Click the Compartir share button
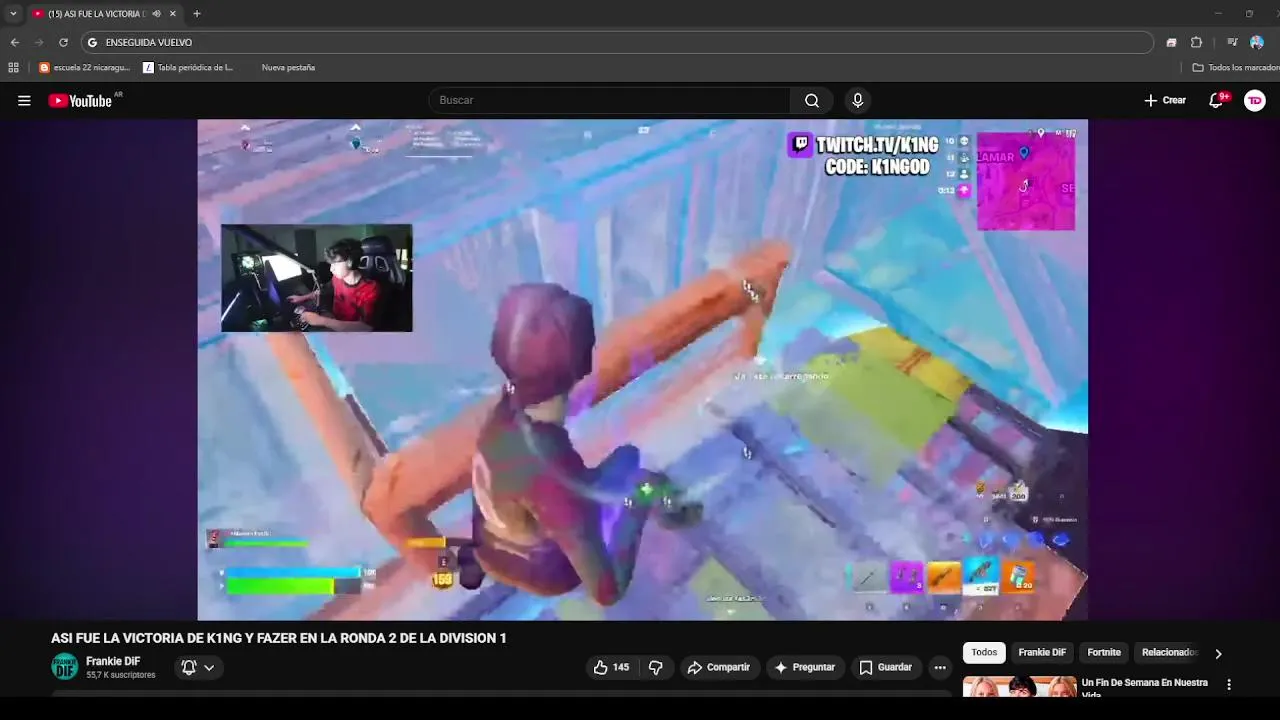The height and width of the screenshot is (720, 1280). (718, 667)
